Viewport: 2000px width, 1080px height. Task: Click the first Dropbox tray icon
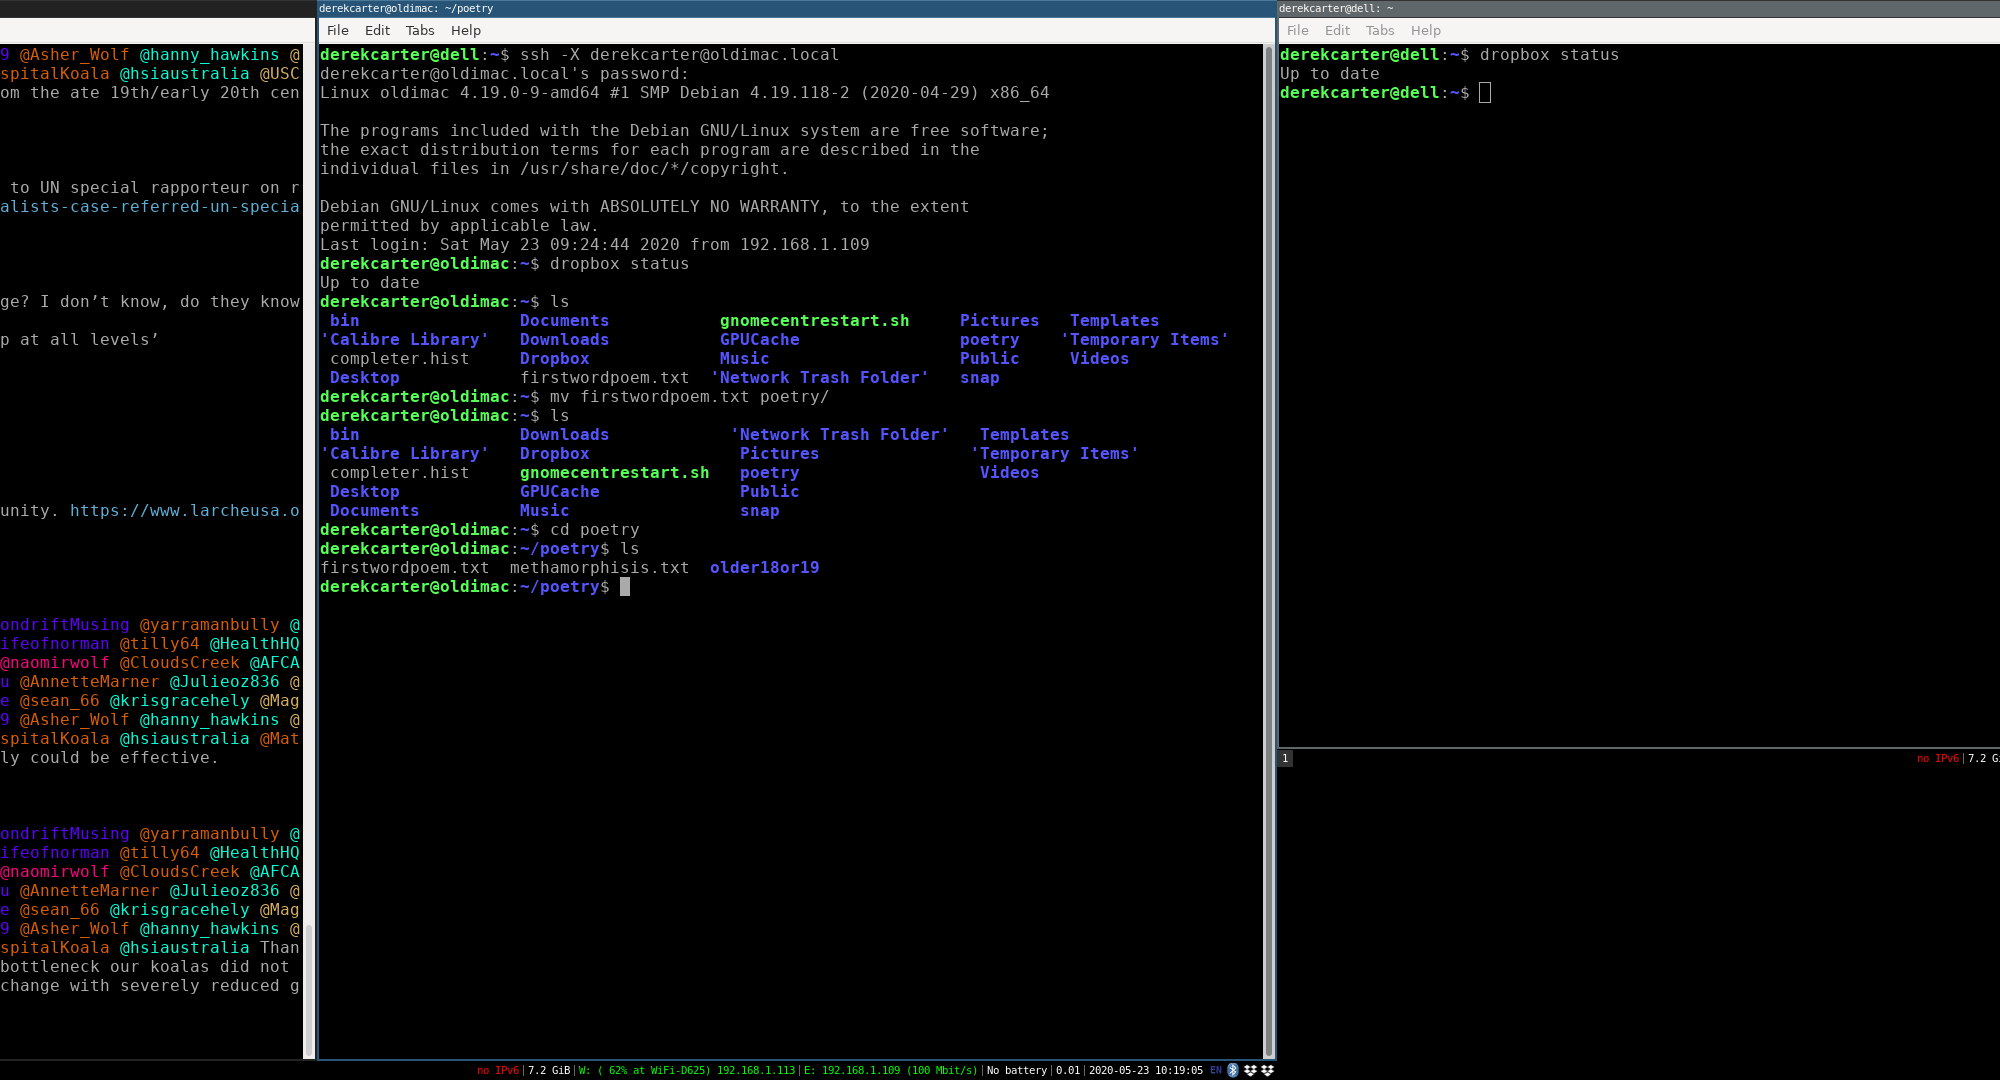pos(1250,1070)
